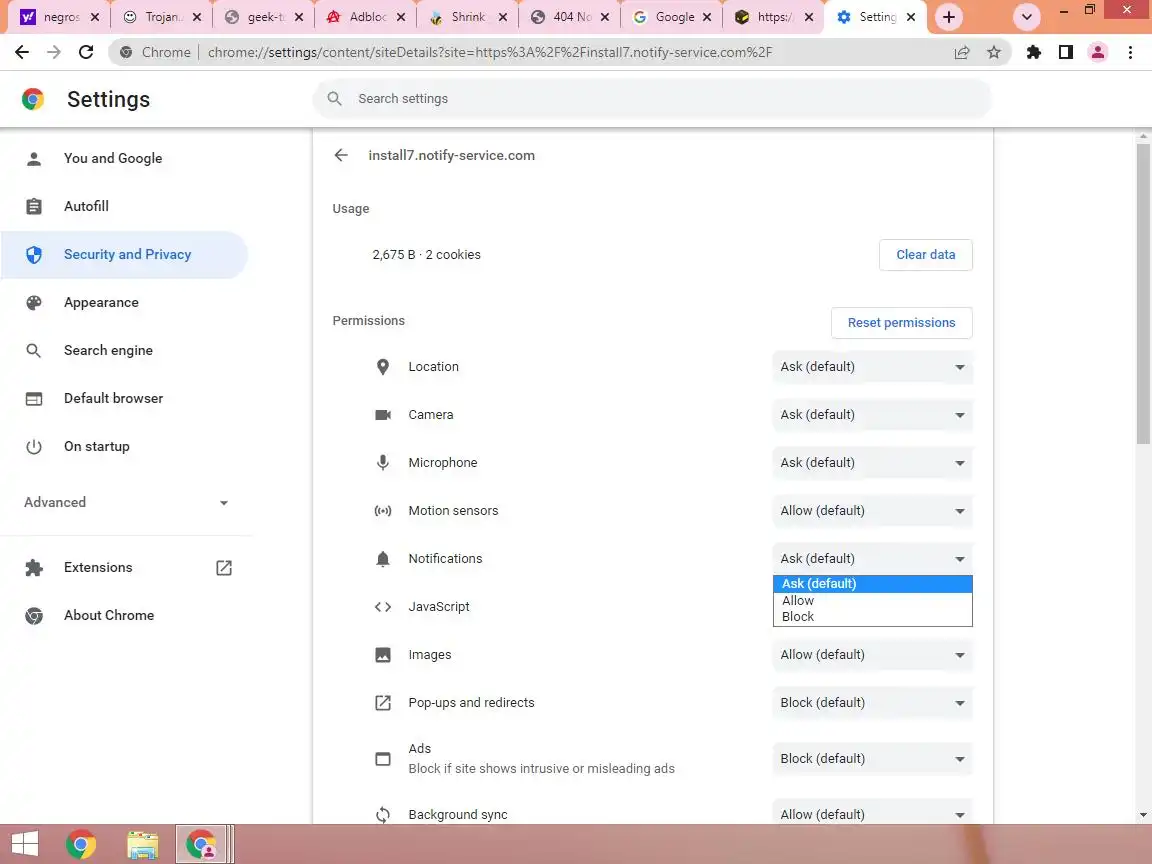Click the Location pin icon
The height and width of the screenshot is (864, 1152).
click(383, 367)
